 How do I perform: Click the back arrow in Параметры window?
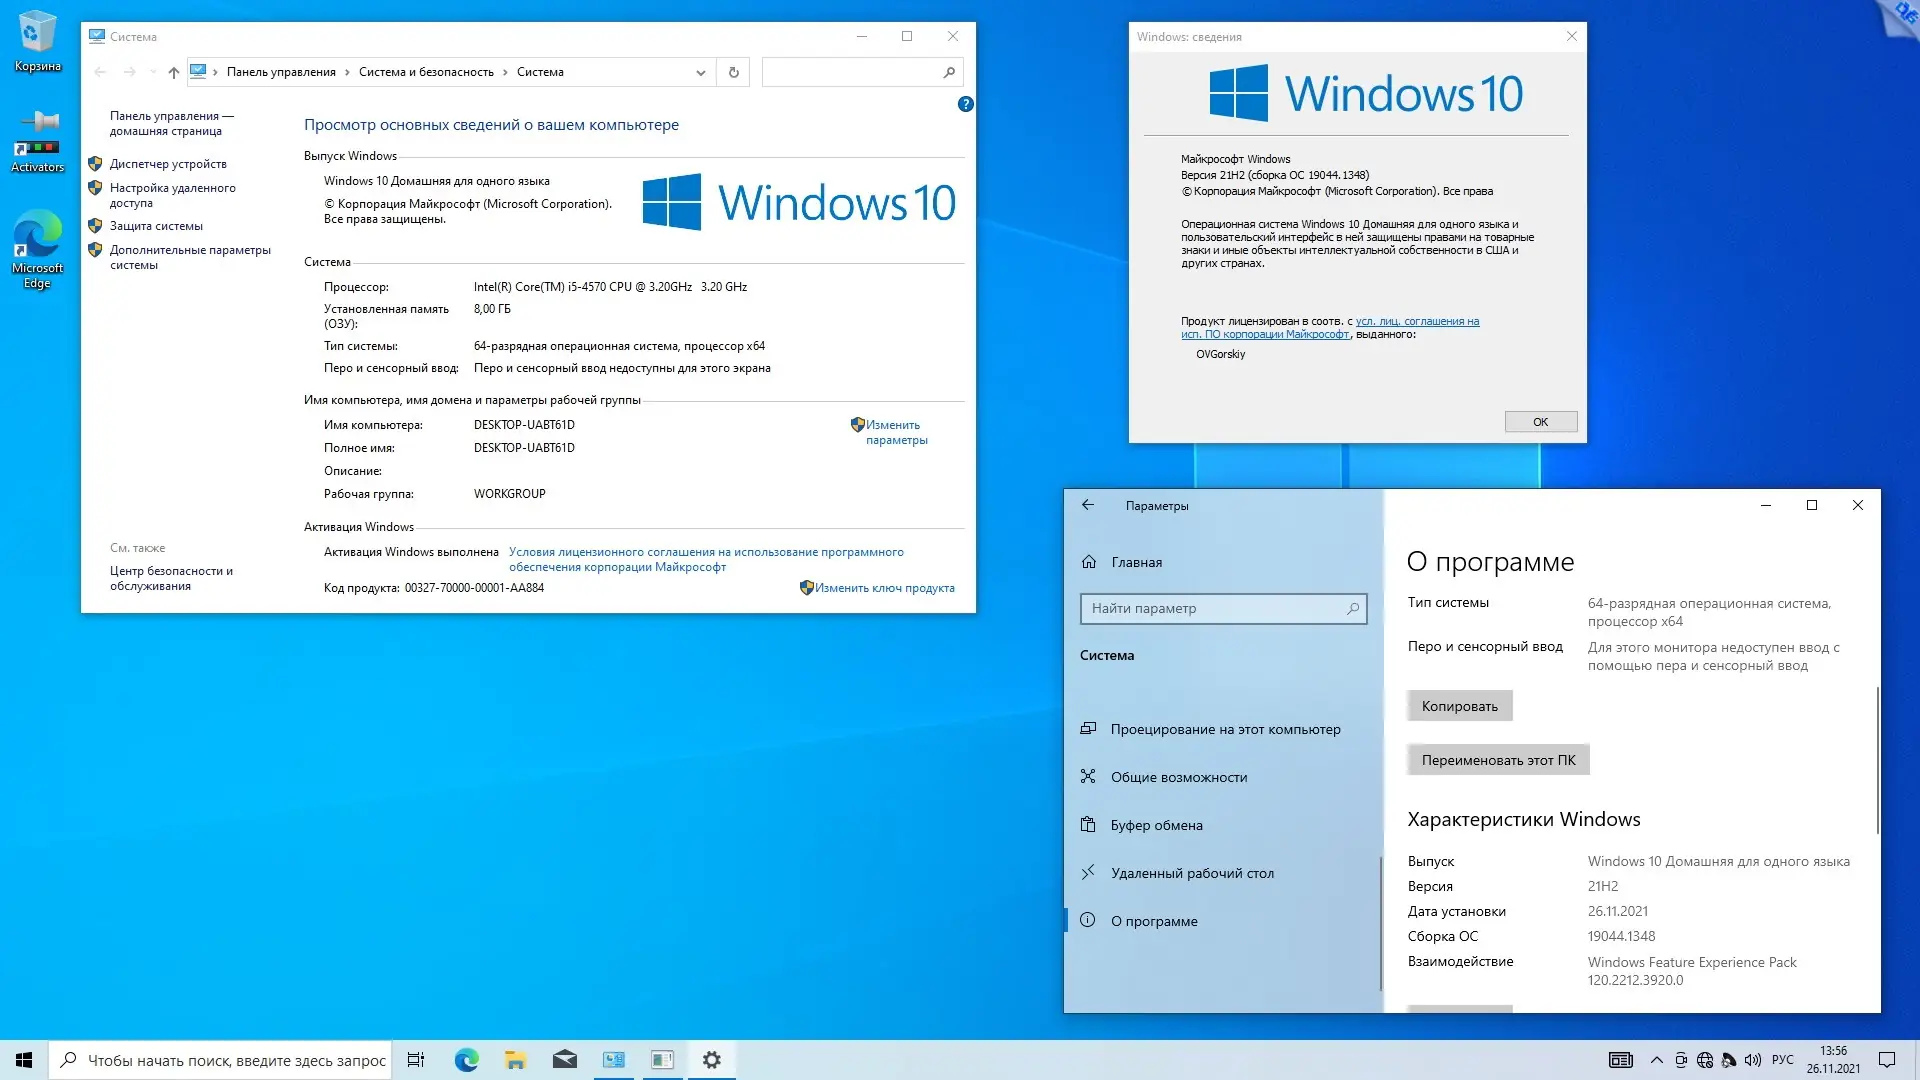coord(1088,505)
